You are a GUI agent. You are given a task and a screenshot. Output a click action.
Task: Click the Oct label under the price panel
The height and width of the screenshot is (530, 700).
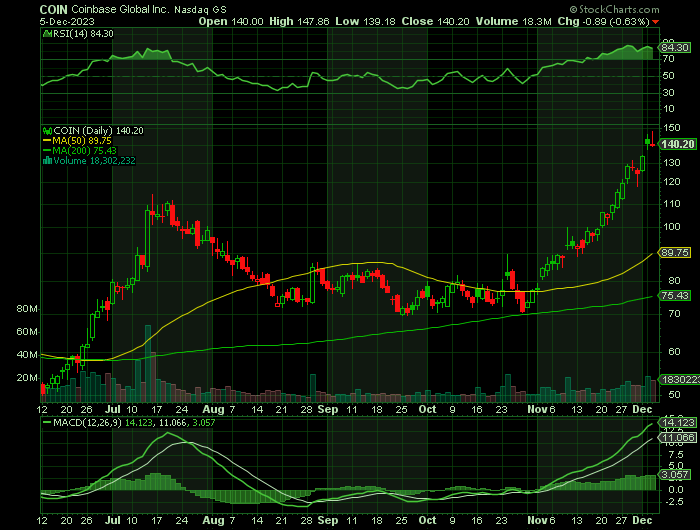point(428,409)
